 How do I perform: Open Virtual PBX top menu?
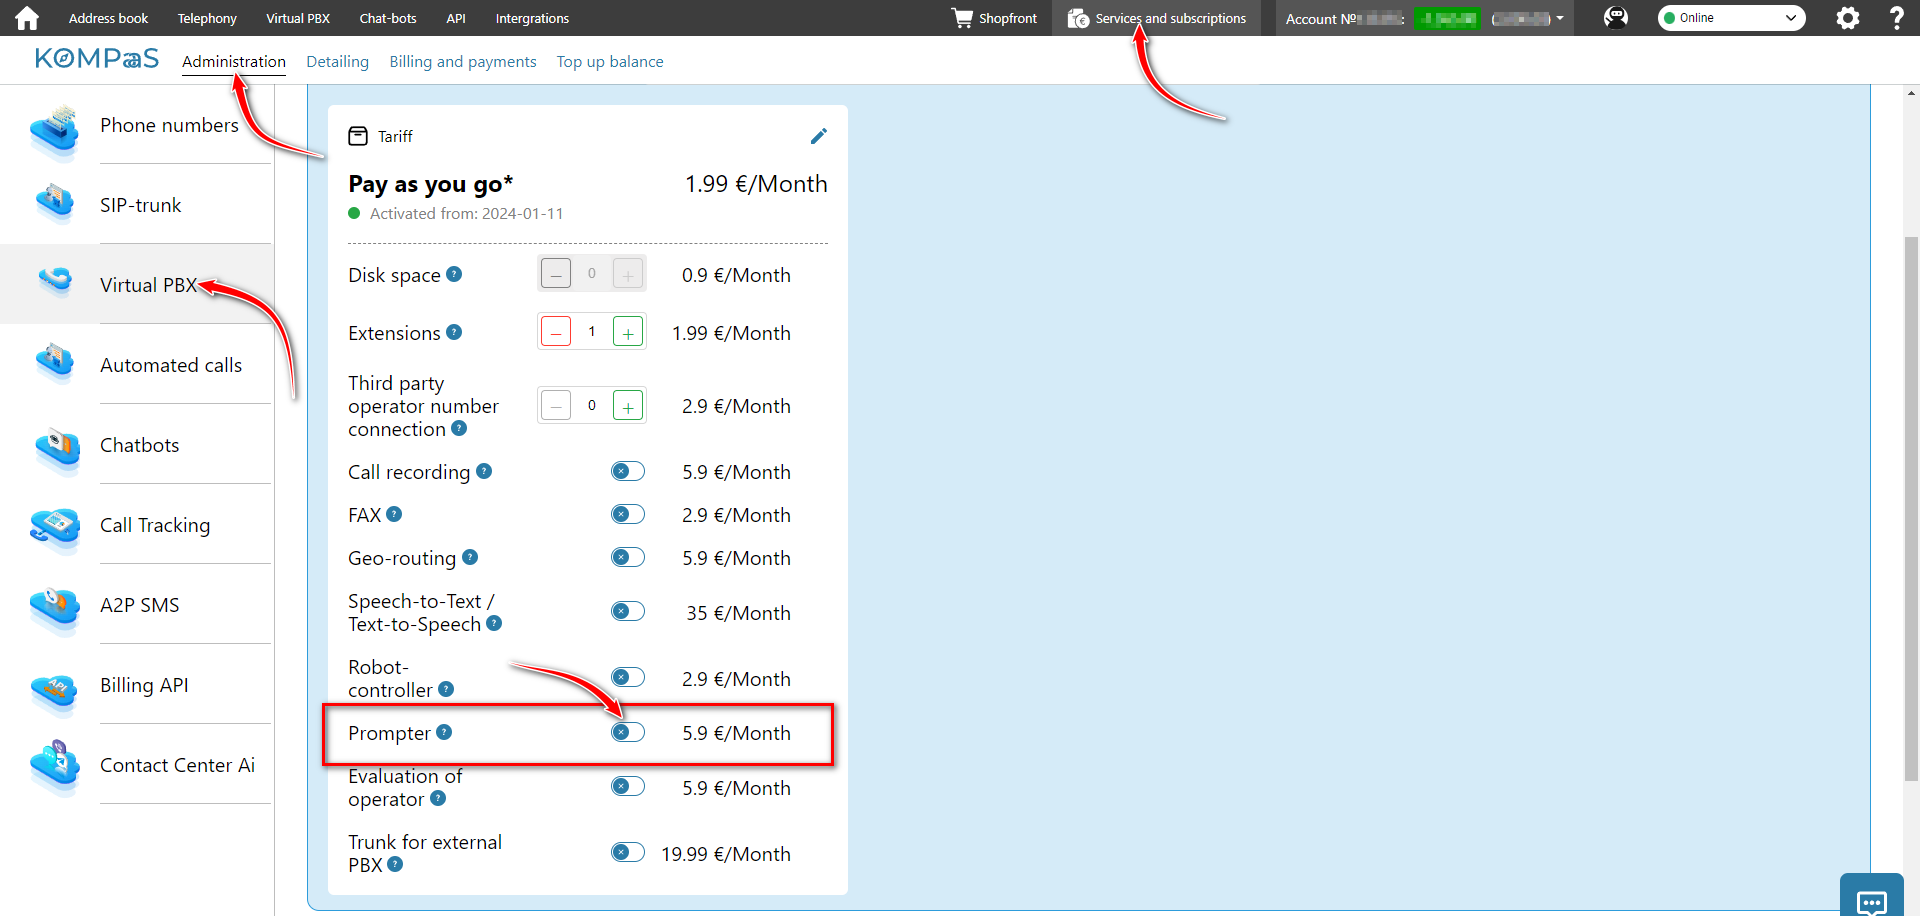pyautogui.click(x=298, y=18)
